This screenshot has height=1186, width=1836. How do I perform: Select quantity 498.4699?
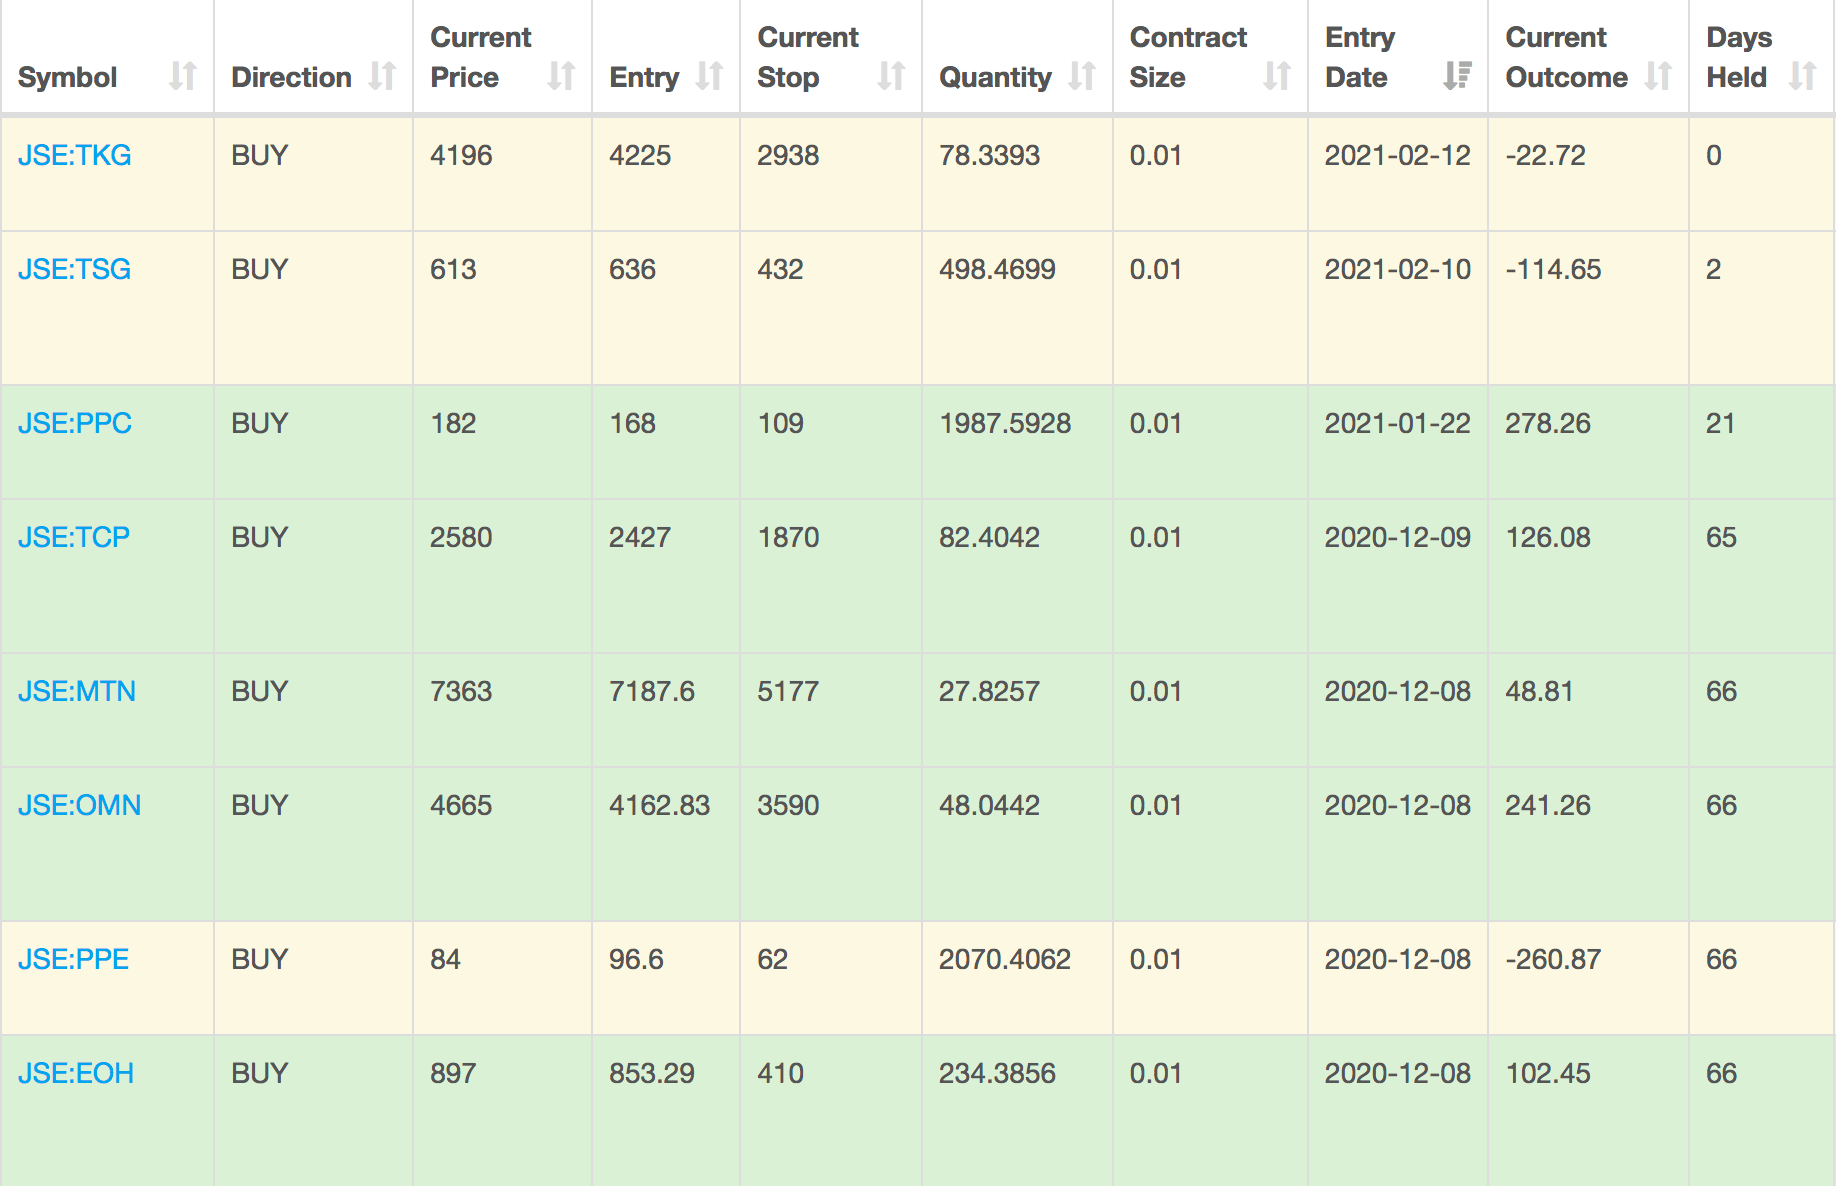pos(997,269)
